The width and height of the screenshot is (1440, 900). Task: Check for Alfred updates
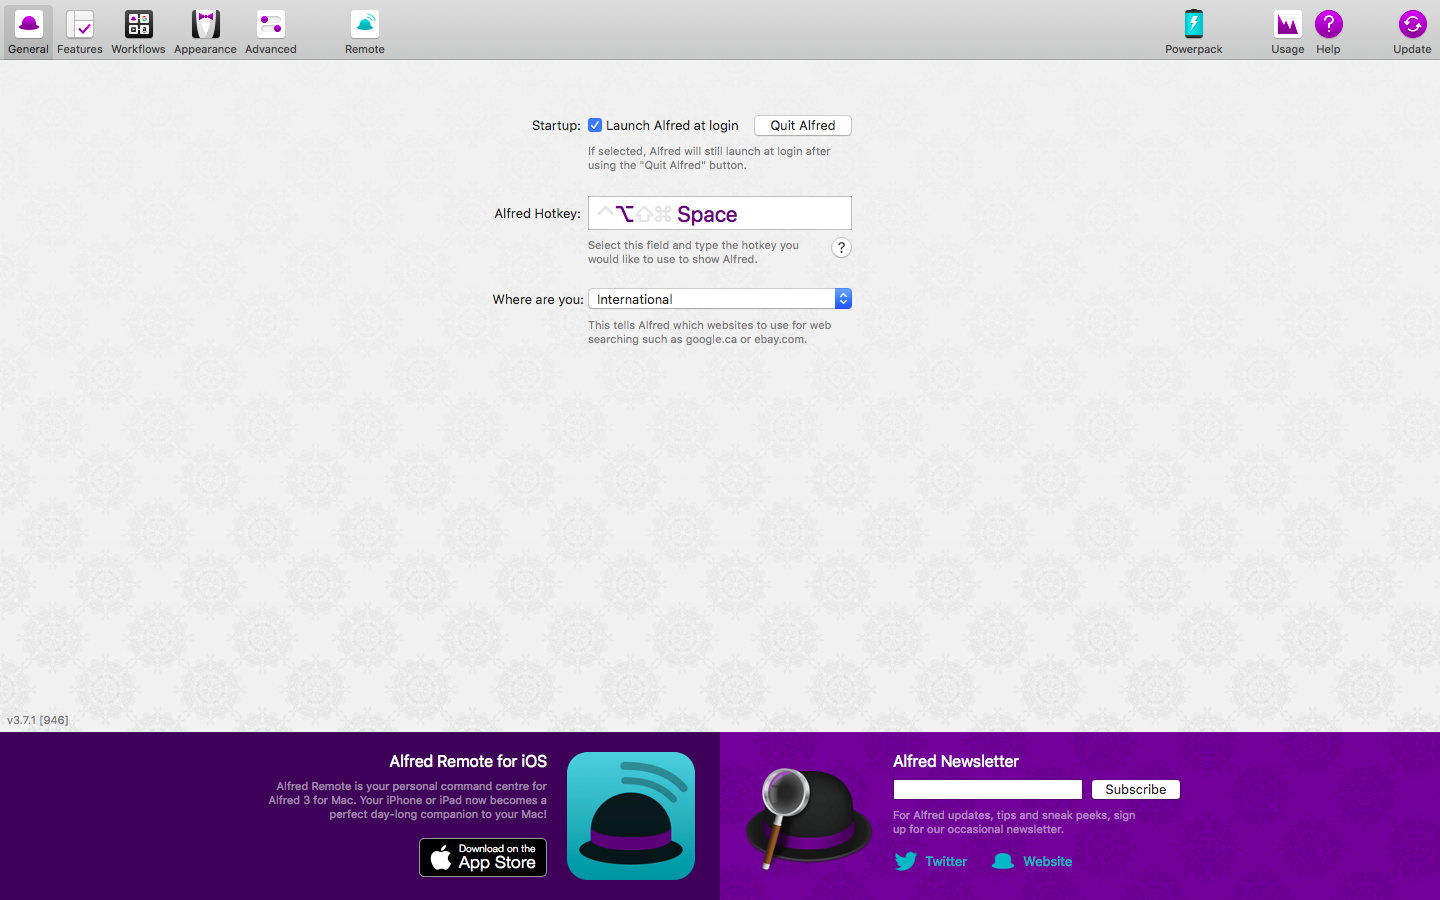pyautogui.click(x=1412, y=31)
